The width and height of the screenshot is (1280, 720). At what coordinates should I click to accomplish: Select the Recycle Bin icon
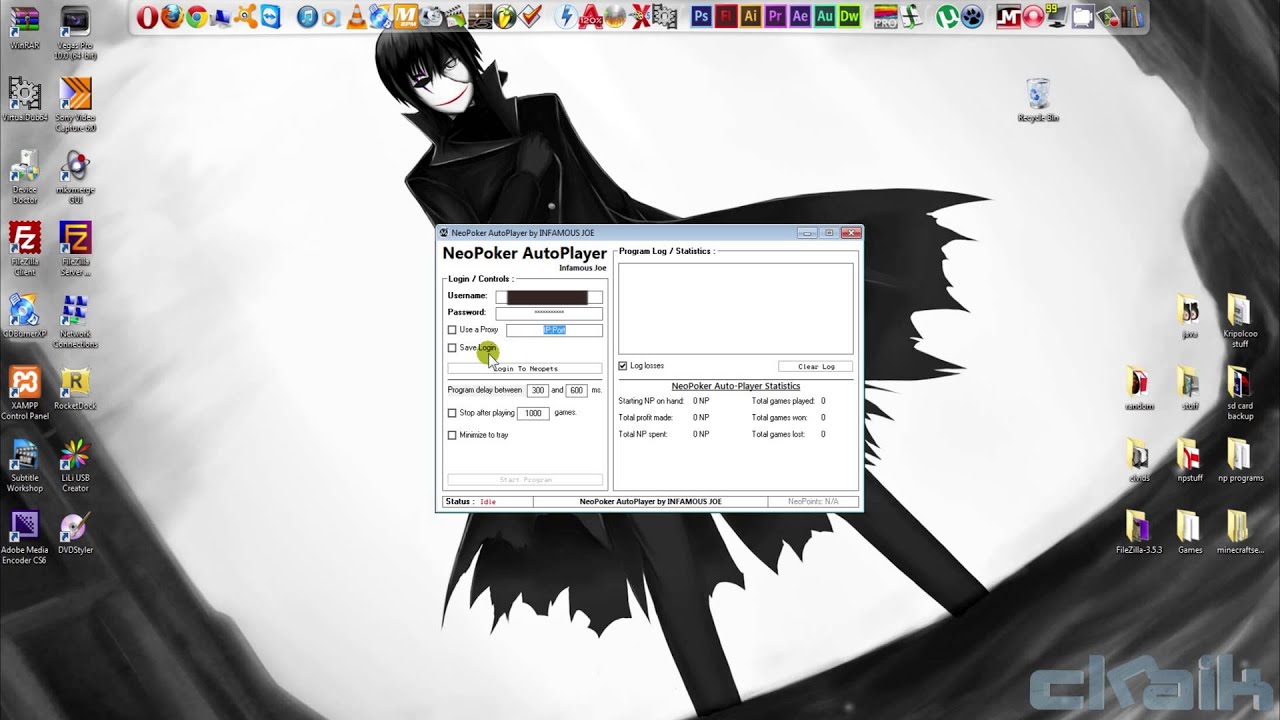pos(1038,98)
